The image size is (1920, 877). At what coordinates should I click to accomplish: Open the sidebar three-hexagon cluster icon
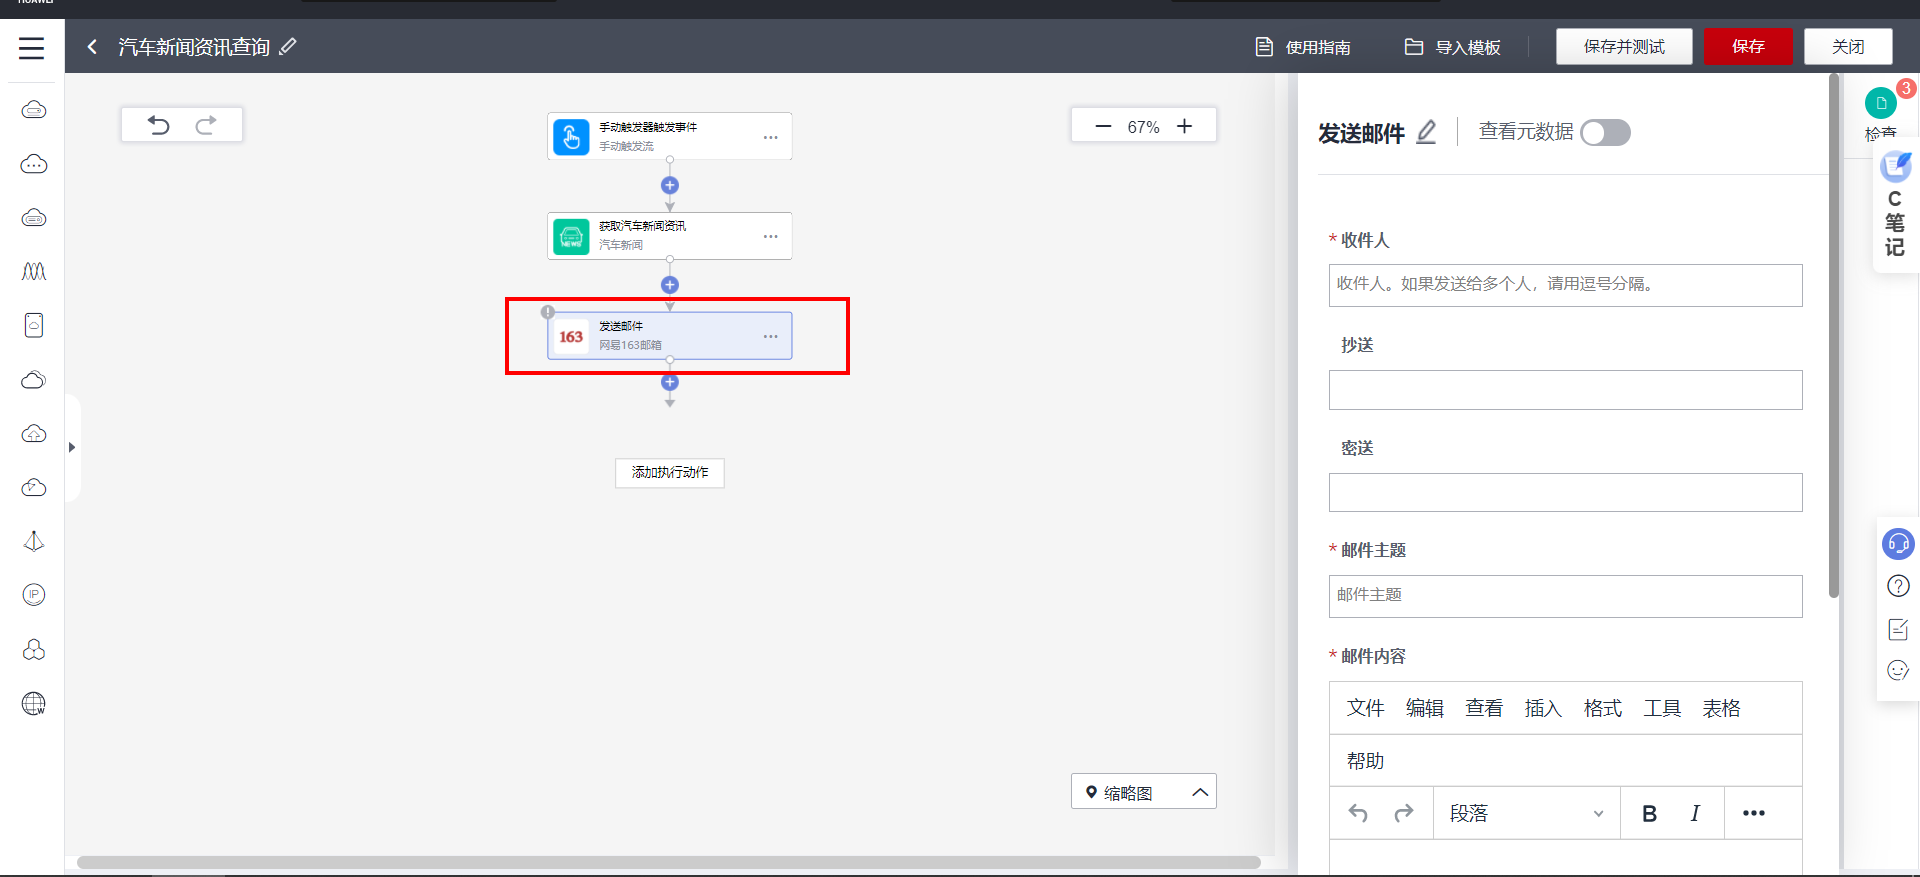coord(34,650)
